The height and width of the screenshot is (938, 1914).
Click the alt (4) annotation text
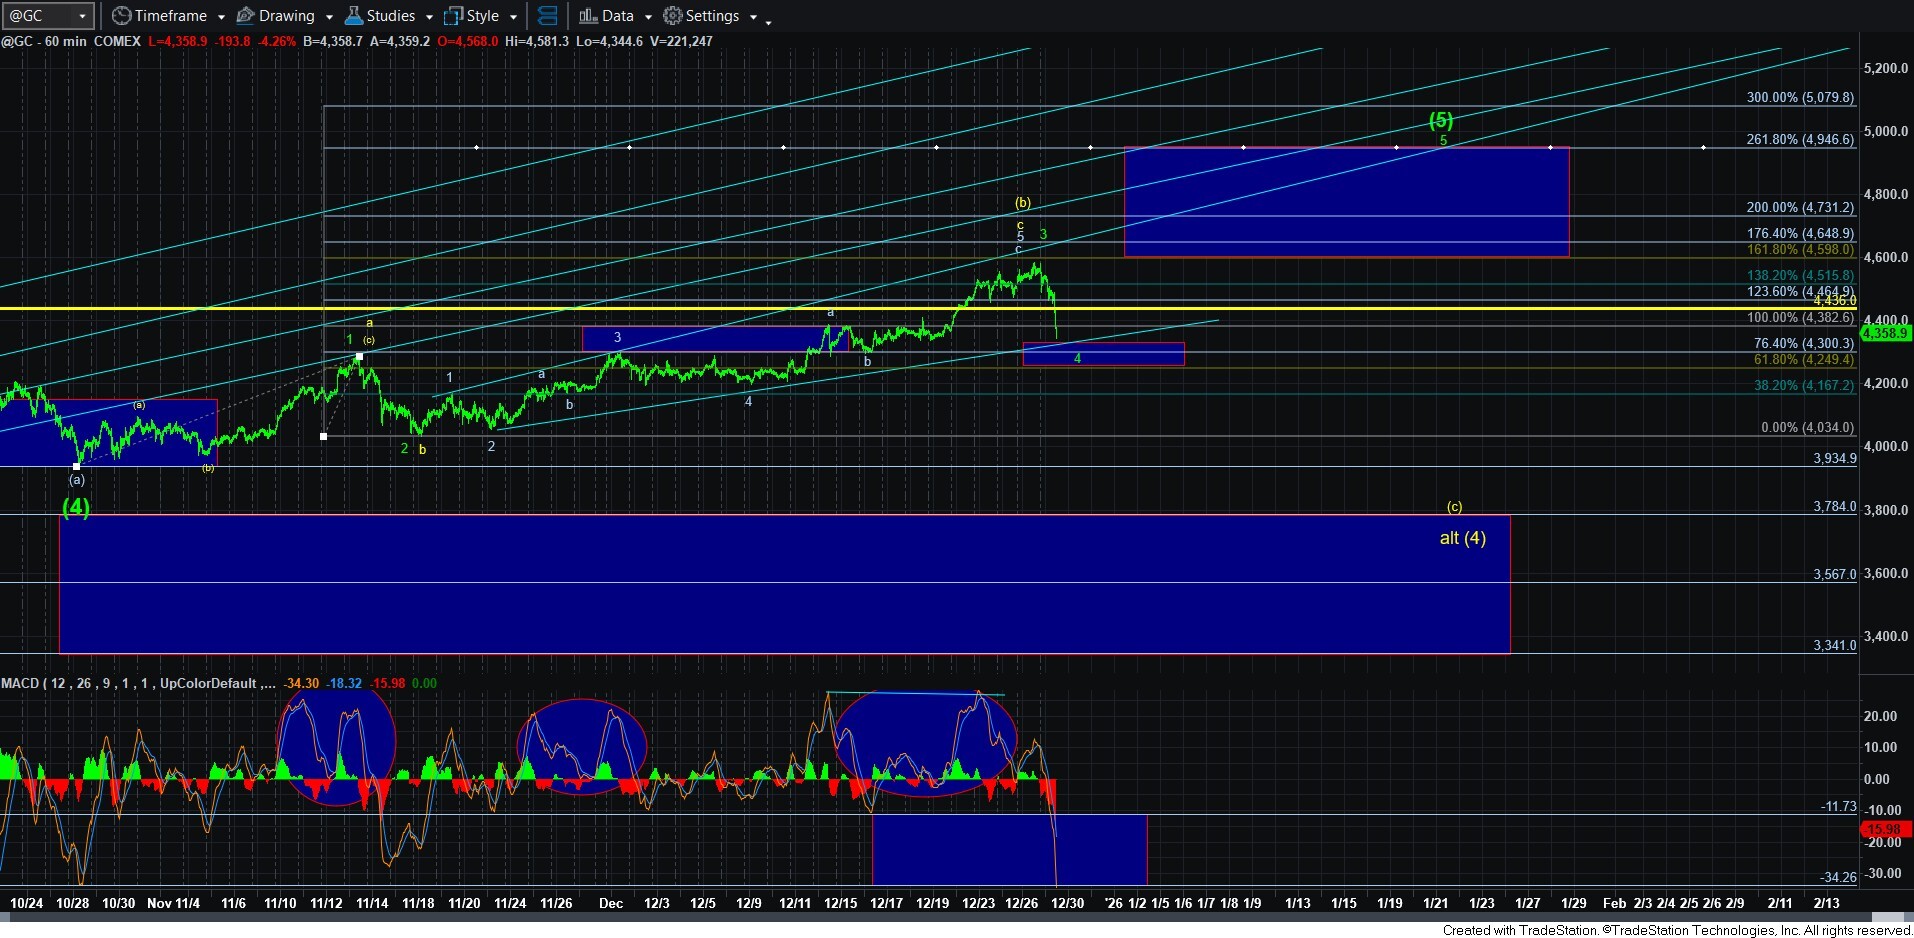(1462, 538)
